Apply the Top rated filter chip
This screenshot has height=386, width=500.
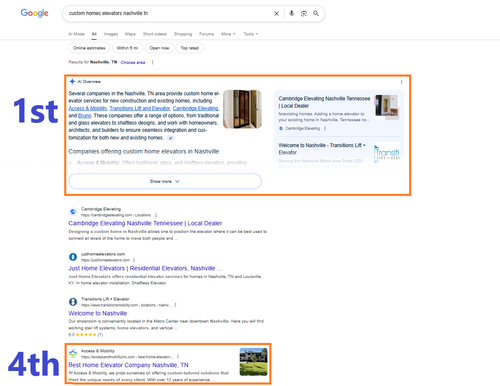click(189, 48)
